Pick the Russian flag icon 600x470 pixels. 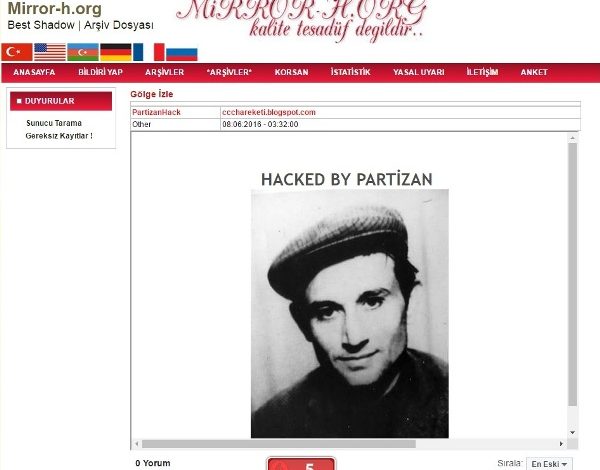coord(182,54)
